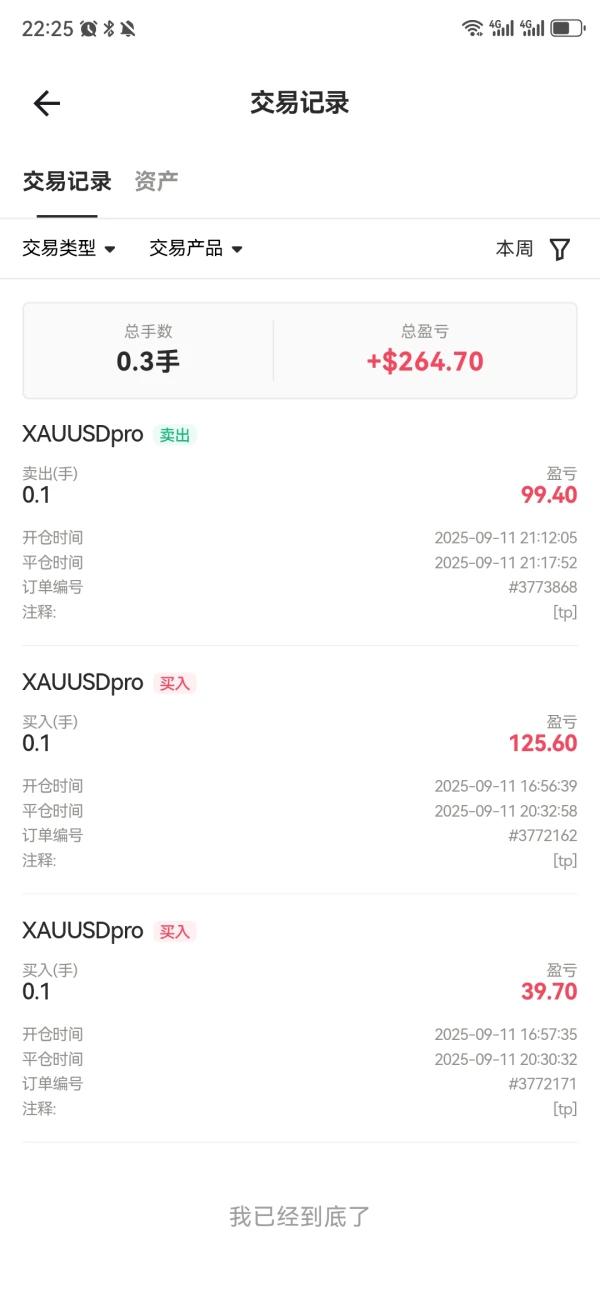Expand the 交易产品 dropdown
The height and width of the screenshot is (1300, 600).
pos(196,249)
